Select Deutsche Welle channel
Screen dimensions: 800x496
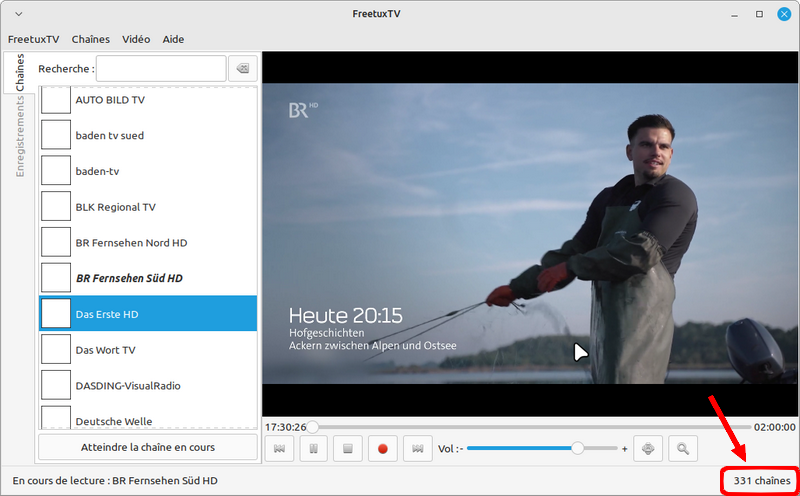(x=148, y=417)
